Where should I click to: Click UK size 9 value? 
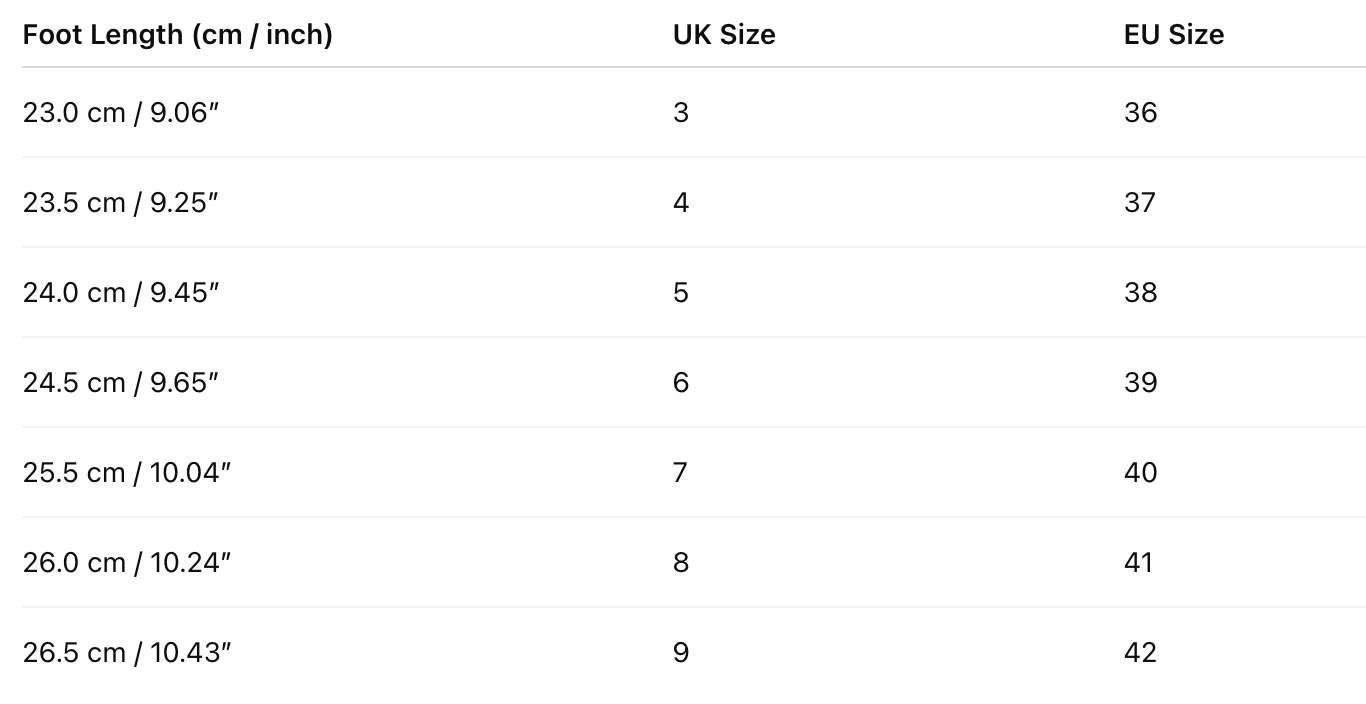pyautogui.click(x=681, y=652)
